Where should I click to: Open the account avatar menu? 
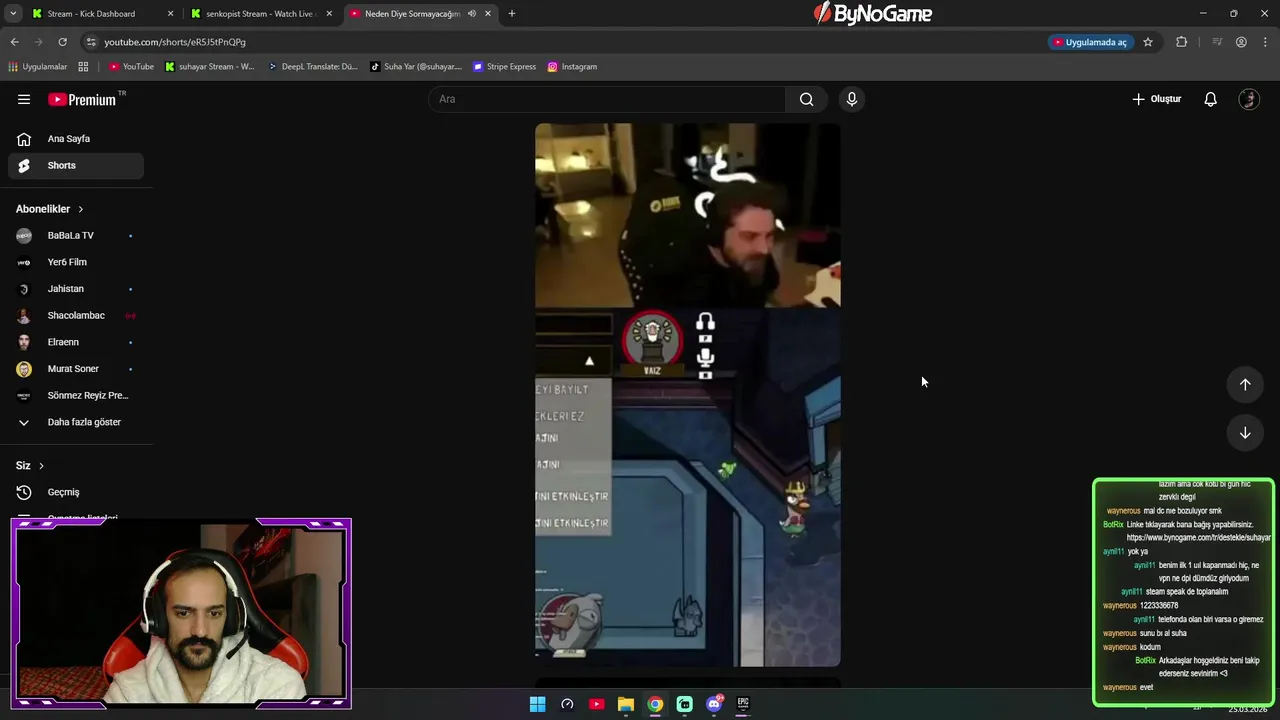[1248, 99]
